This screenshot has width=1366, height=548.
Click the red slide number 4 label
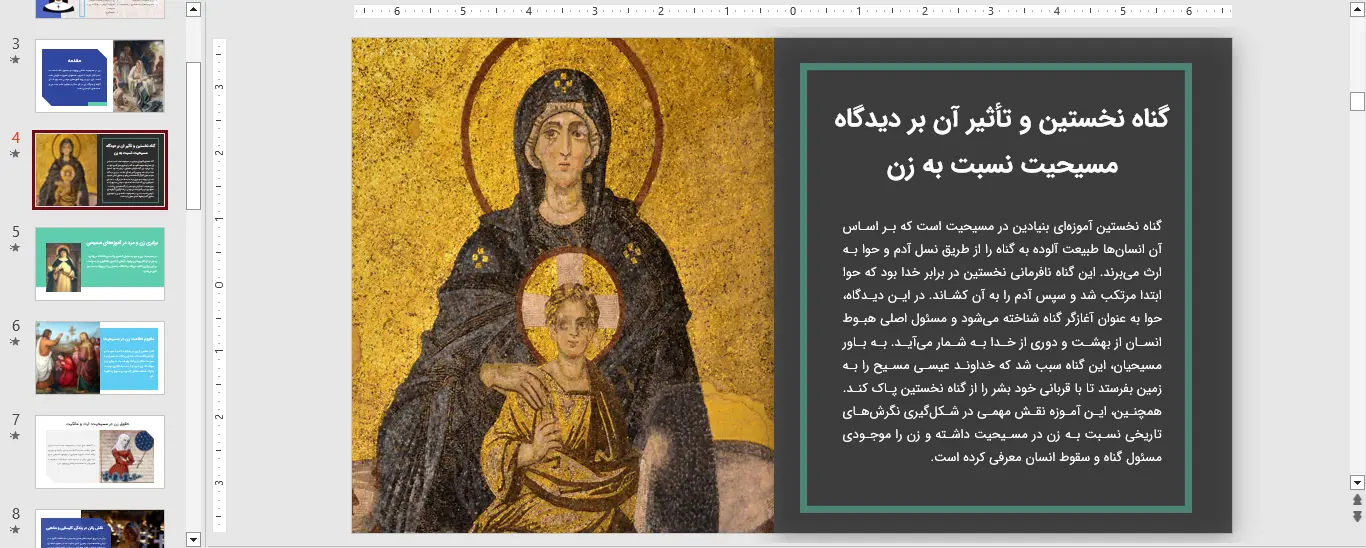15,138
